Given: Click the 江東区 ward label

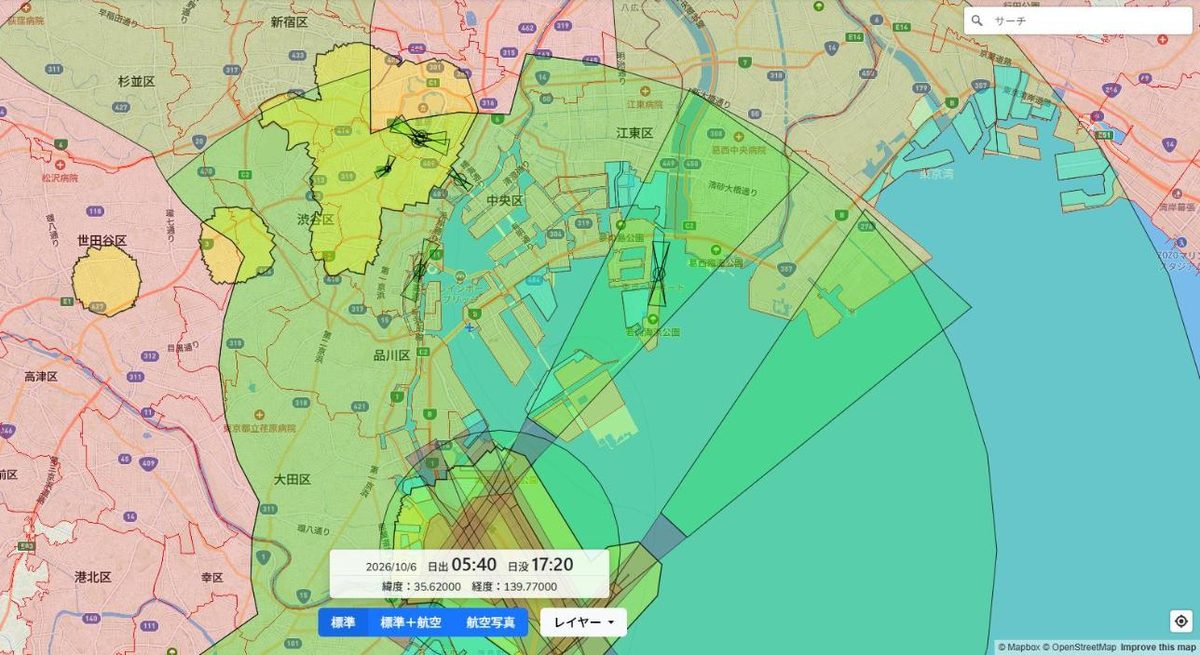Looking at the screenshot, I should point(634,132).
